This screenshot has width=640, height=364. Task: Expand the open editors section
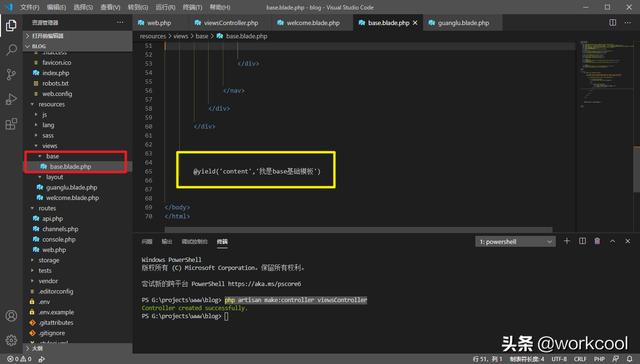pyautogui.click(x=78, y=36)
